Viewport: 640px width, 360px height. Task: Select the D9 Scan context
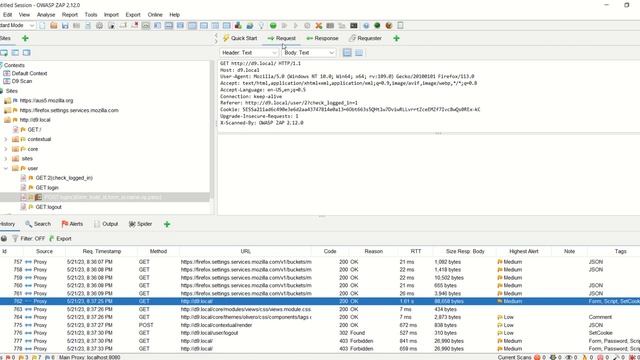(22, 81)
